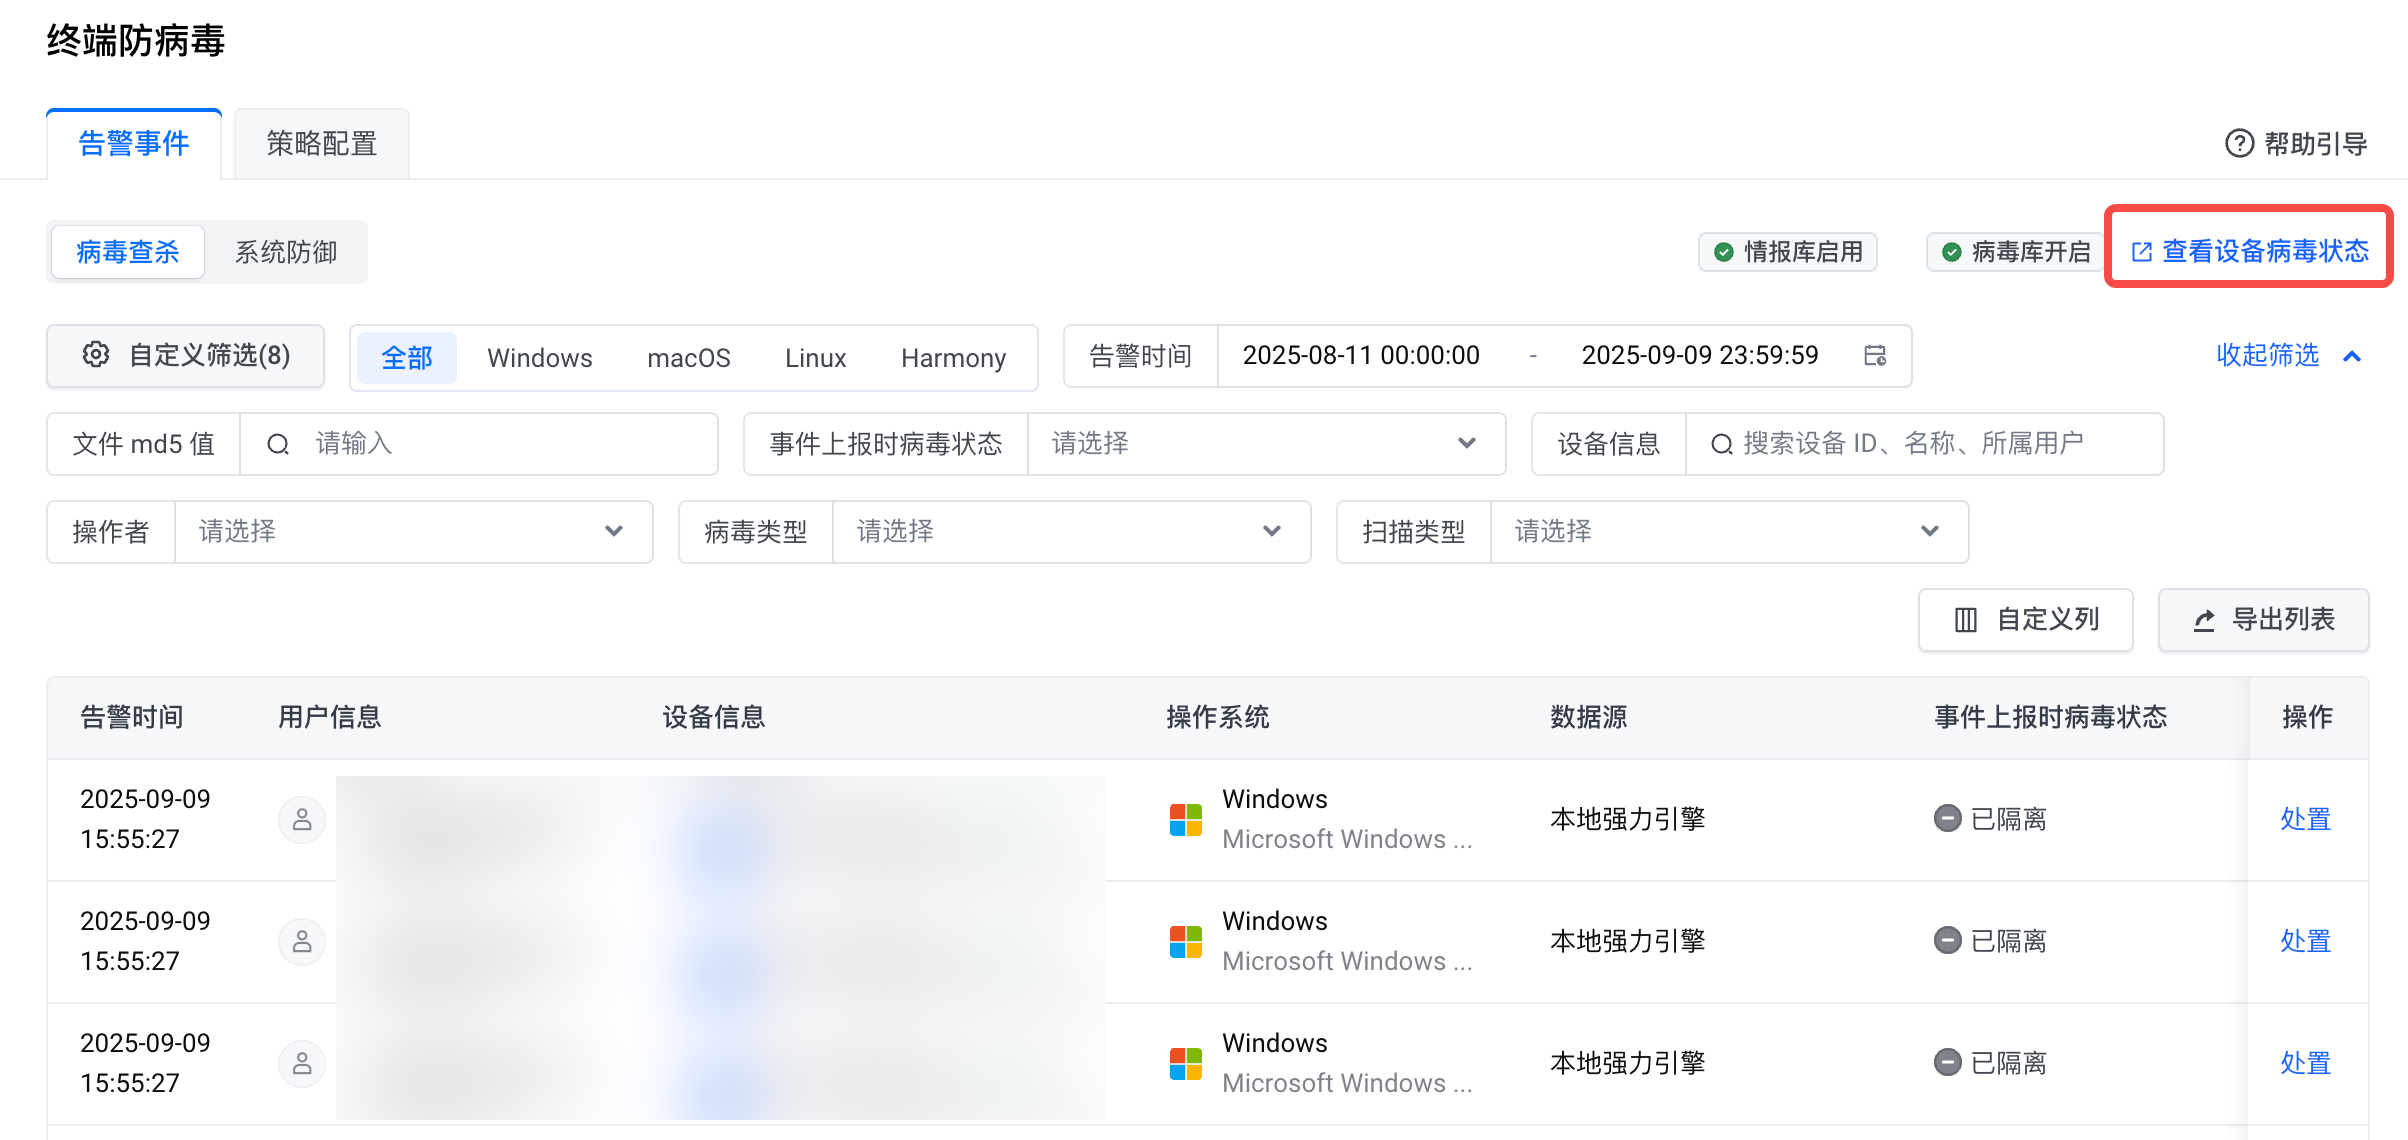Filter by Windows operating system
The height and width of the screenshot is (1140, 2408).
539,358
